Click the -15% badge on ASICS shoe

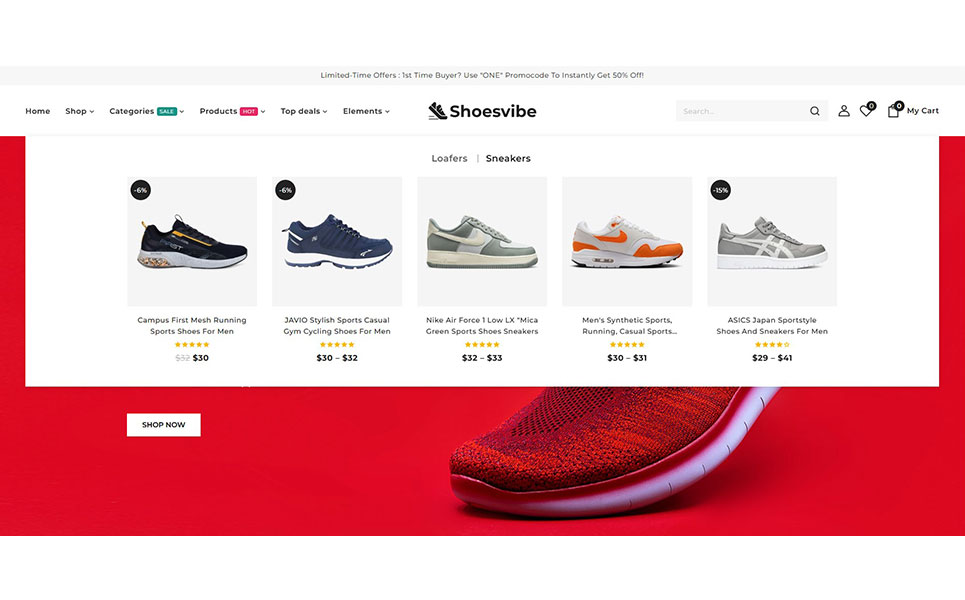tap(721, 190)
